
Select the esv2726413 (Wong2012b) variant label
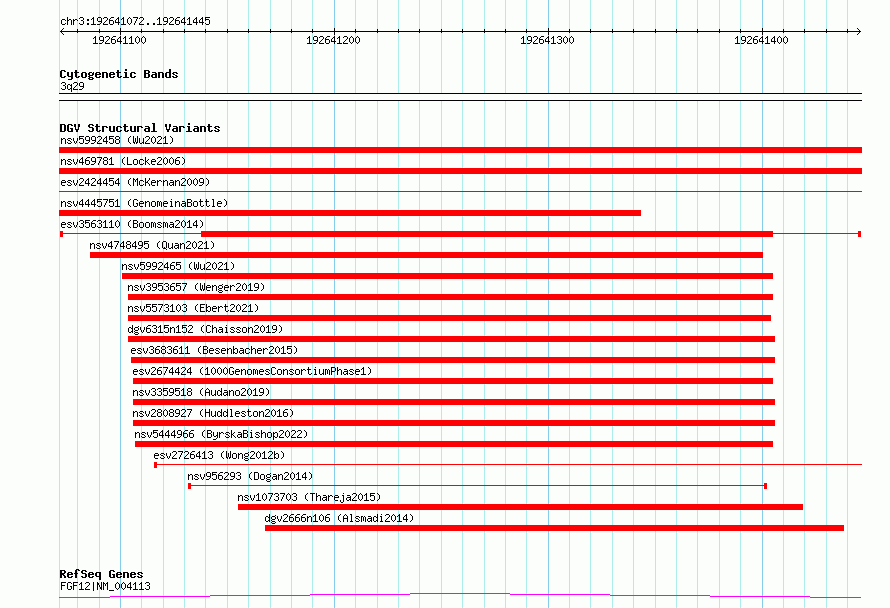tap(219, 455)
